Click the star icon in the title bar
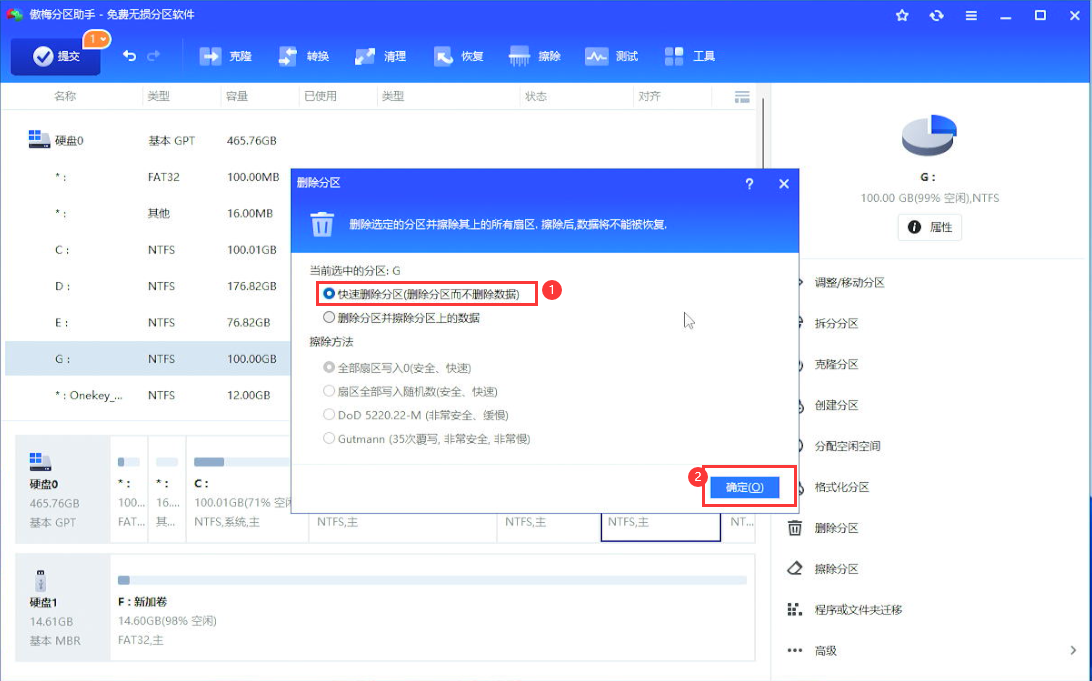1092x681 pixels. 902,15
